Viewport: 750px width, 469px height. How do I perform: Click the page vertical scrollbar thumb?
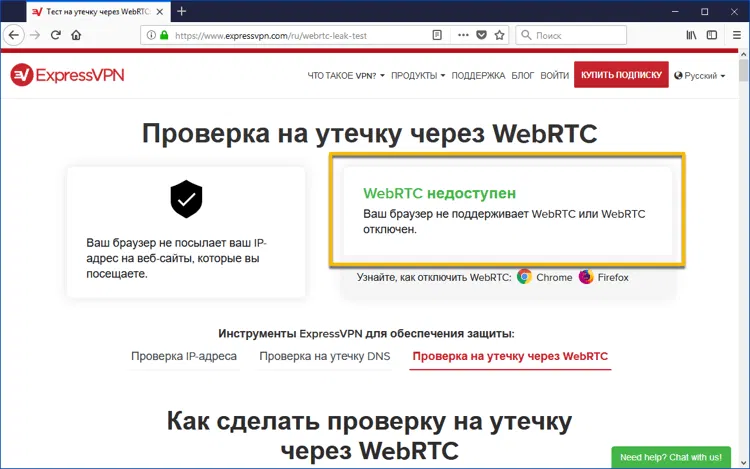point(743,70)
